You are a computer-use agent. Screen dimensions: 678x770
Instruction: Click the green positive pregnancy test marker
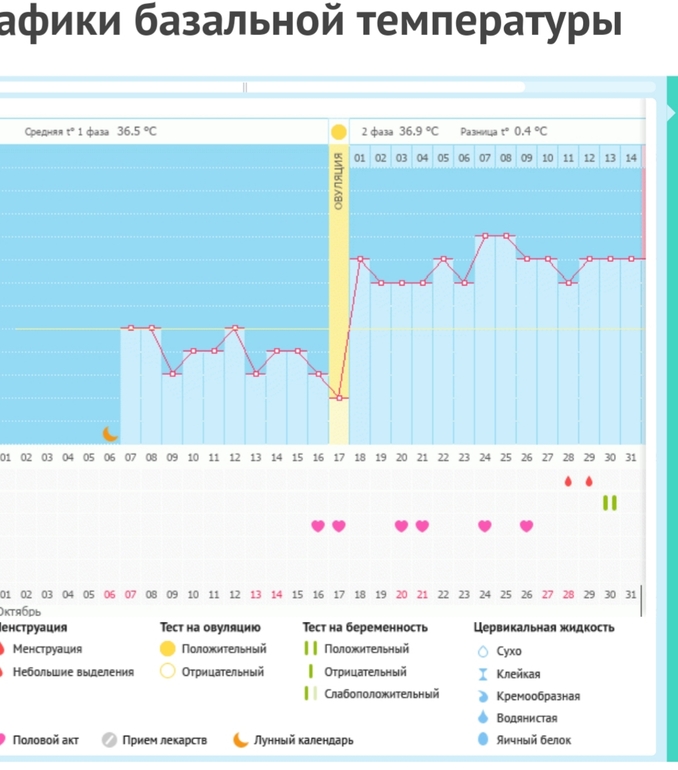[609, 503]
